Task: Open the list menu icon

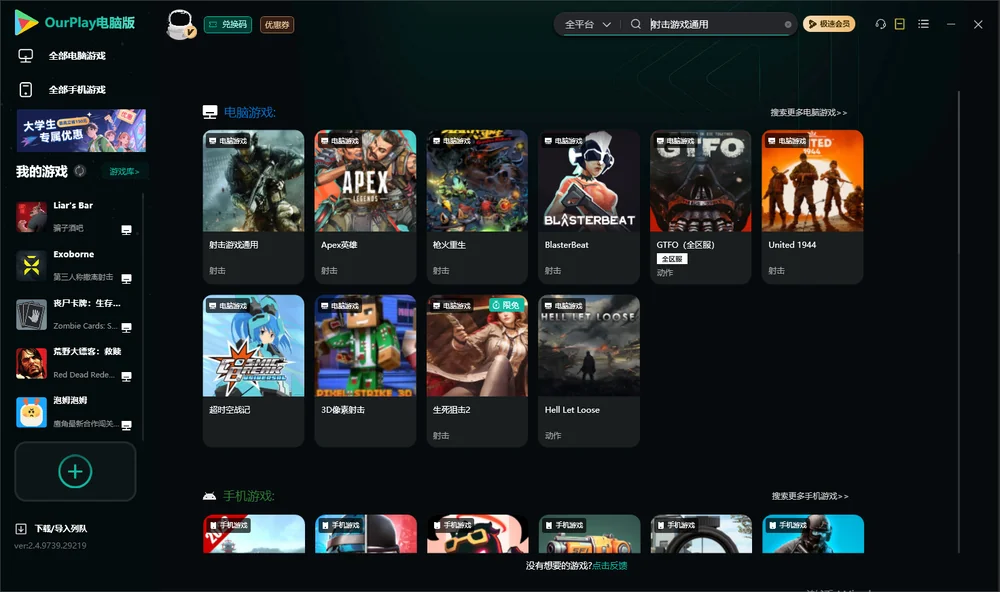Action: pos(923,24)
